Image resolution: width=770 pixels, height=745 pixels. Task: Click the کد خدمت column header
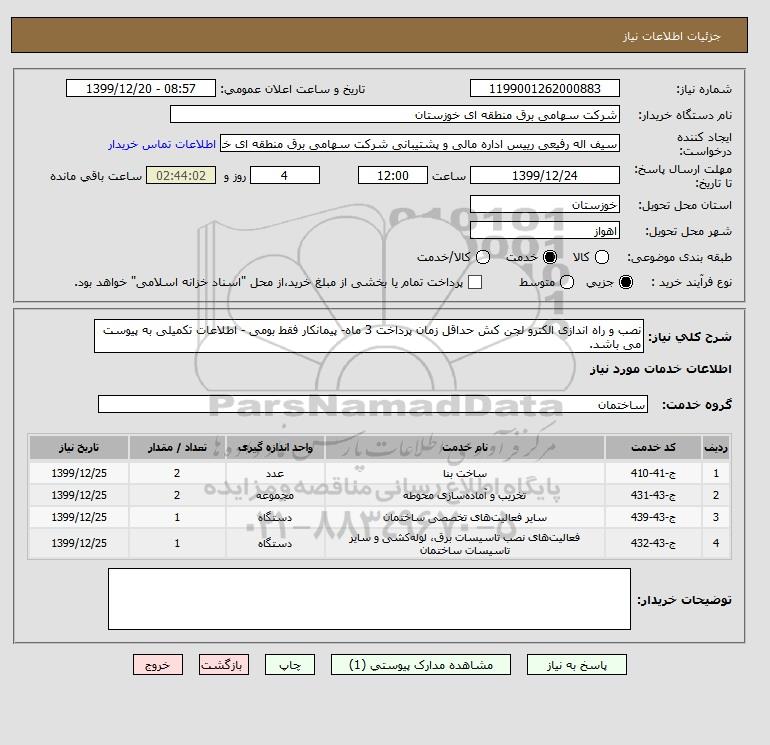click(653, 447)
